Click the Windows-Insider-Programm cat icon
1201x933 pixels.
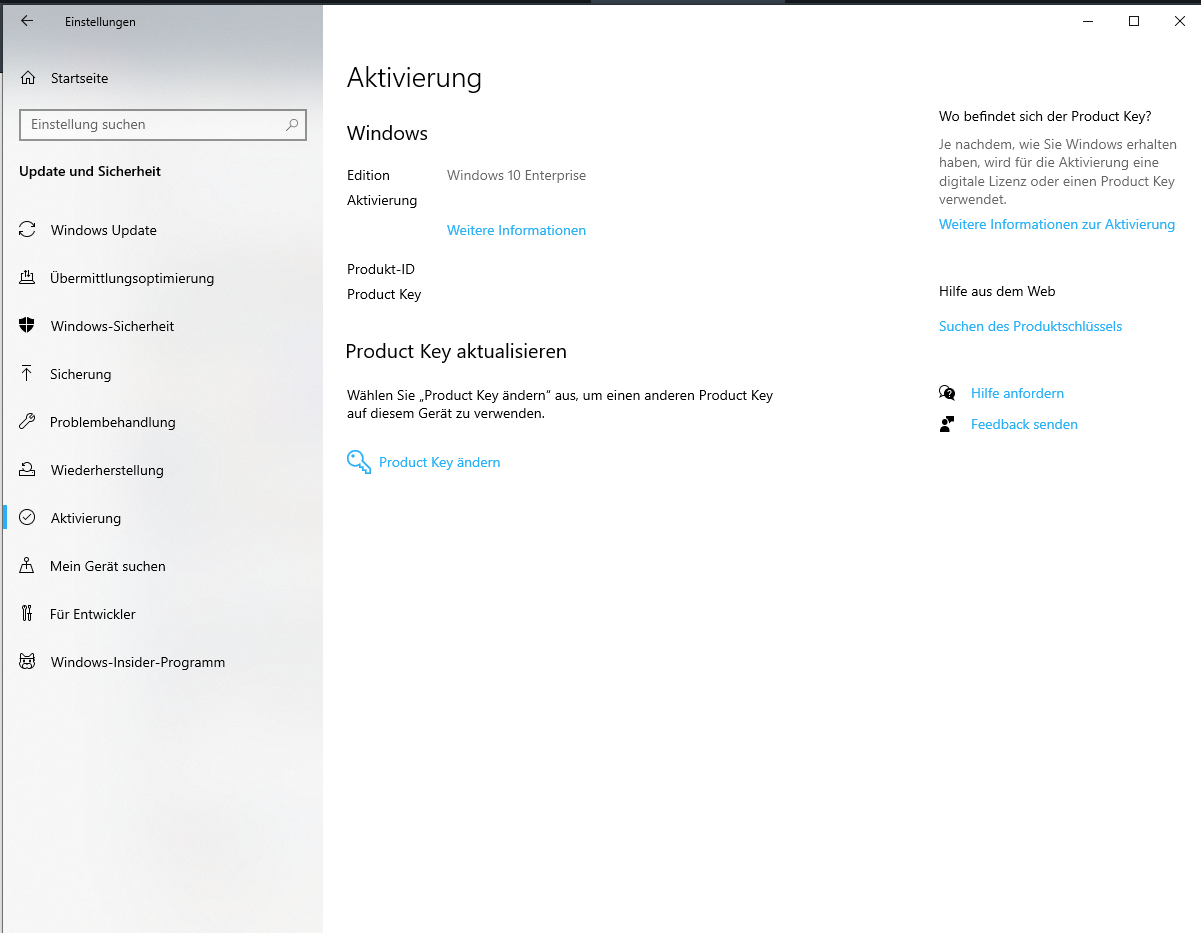click(28, 662)
